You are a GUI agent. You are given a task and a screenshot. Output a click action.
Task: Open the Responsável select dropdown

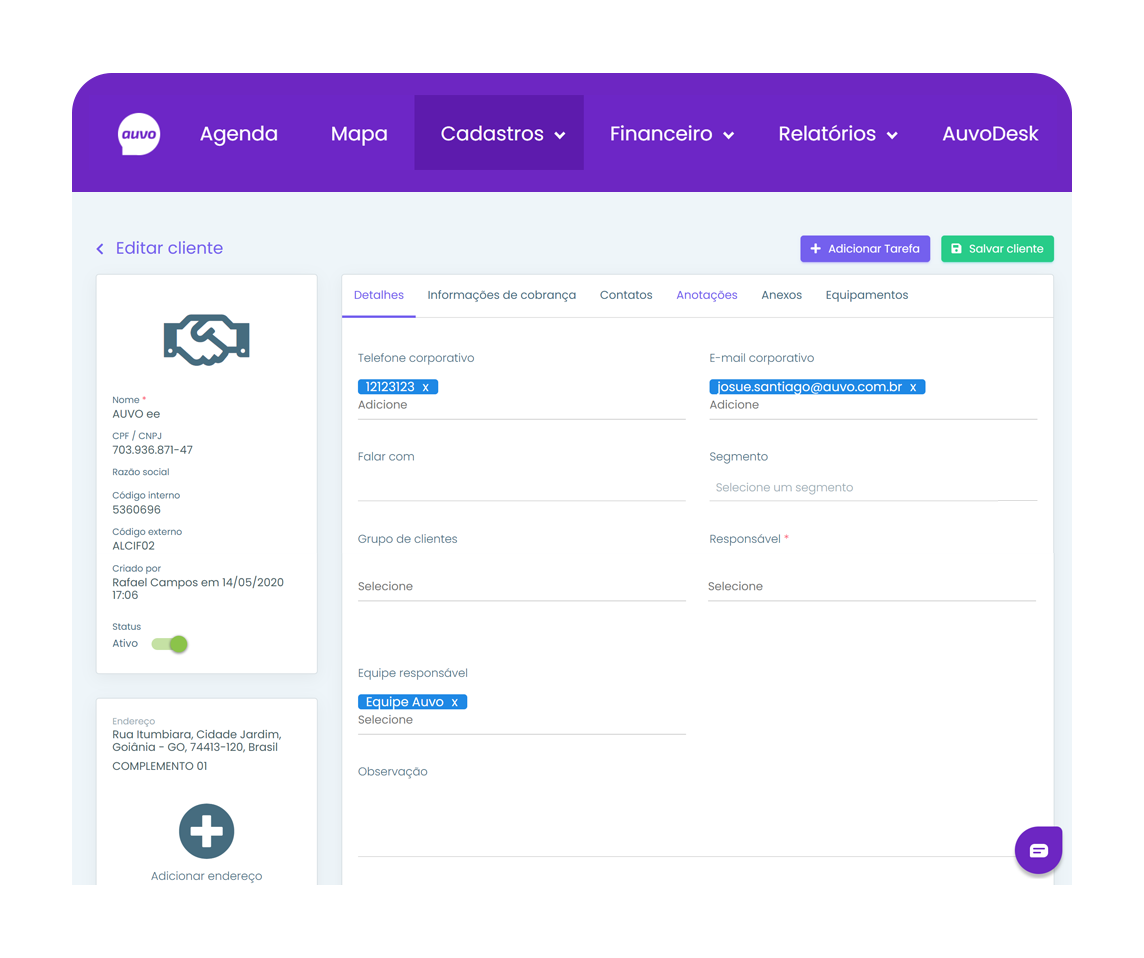pyautogui.click(x=870, y=586)
